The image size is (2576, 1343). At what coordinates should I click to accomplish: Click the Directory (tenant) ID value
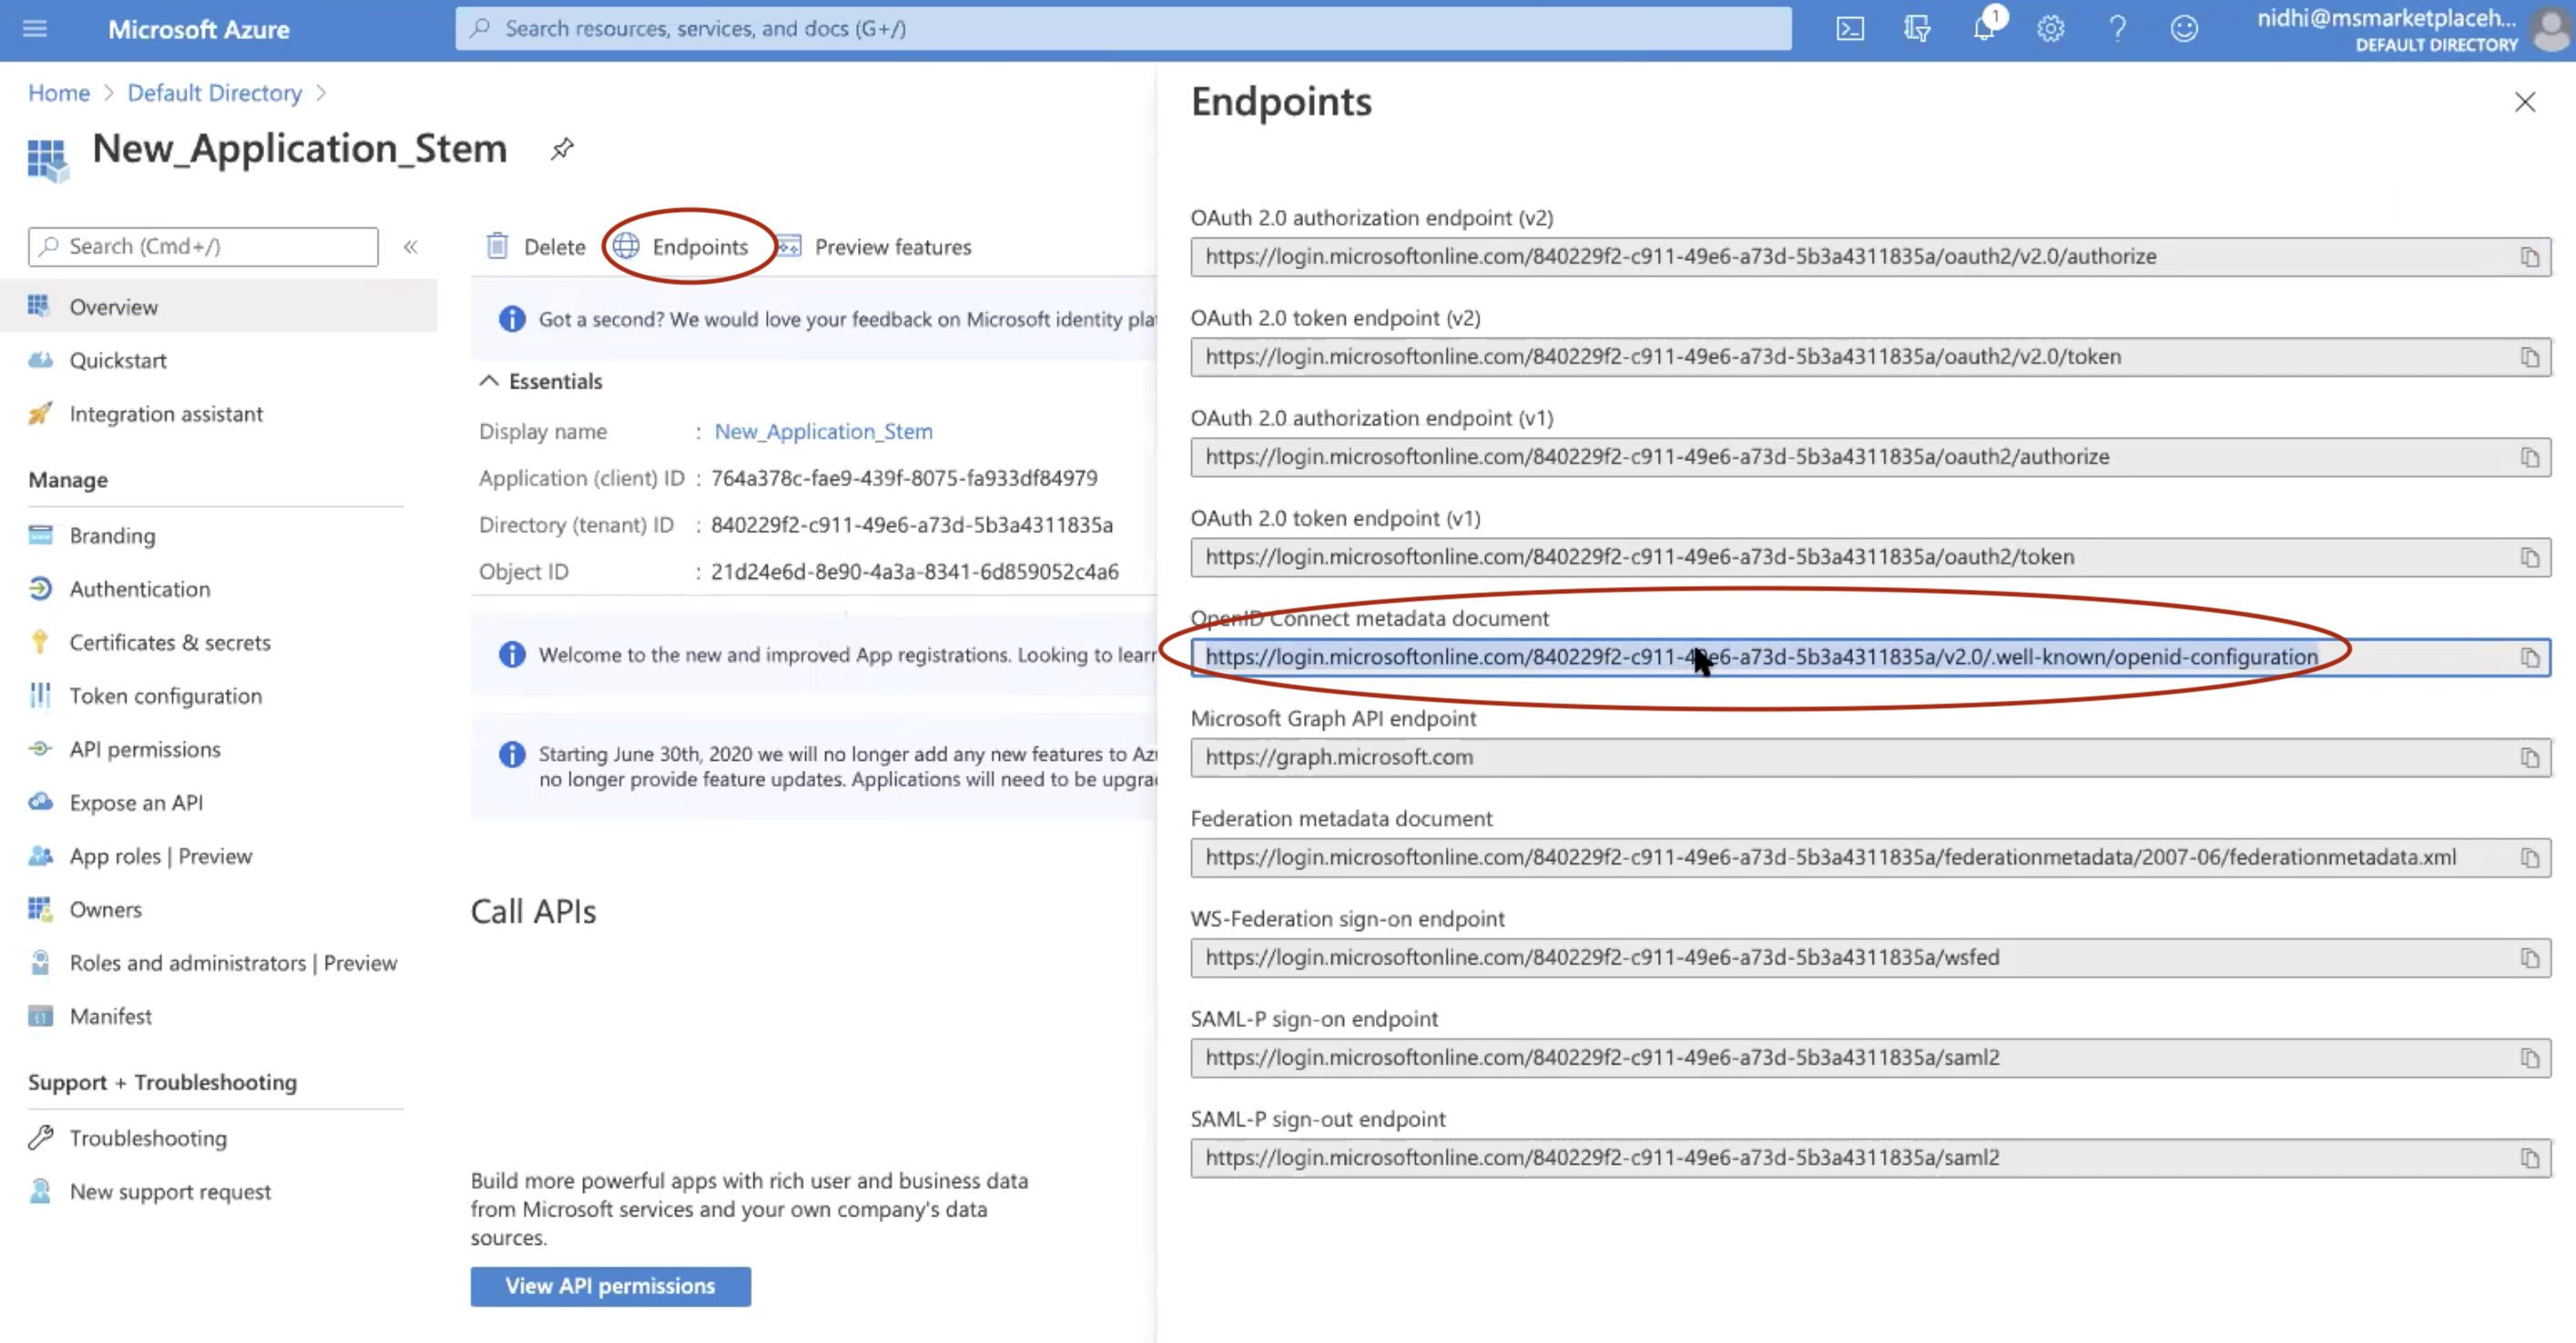(x=911, y=525)
